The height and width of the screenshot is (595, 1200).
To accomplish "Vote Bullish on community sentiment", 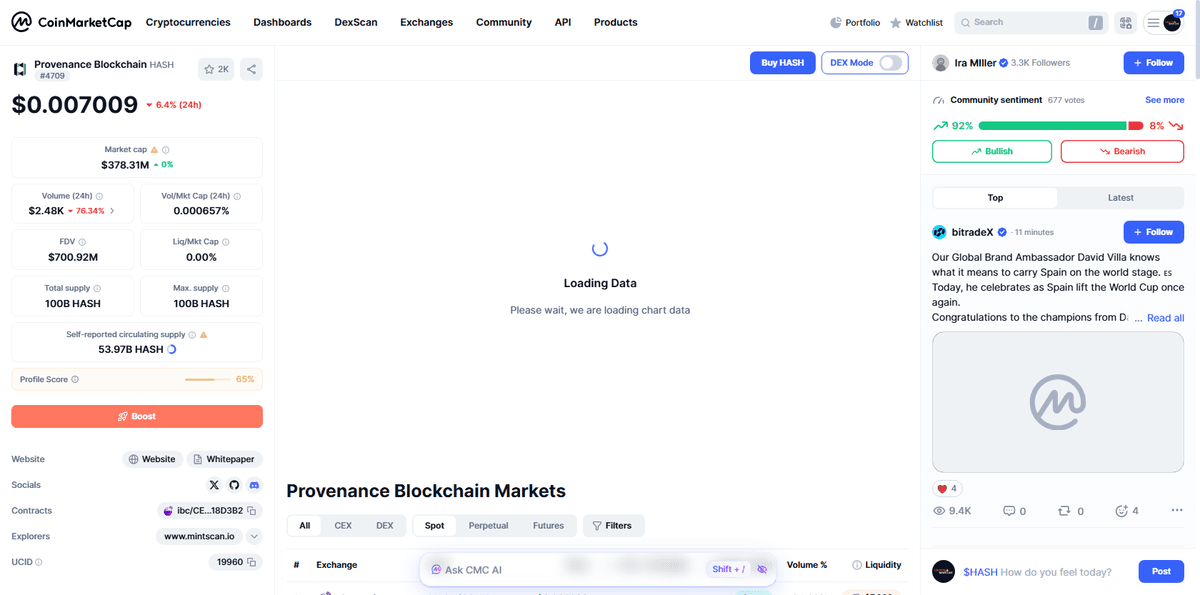I will 992,151.
